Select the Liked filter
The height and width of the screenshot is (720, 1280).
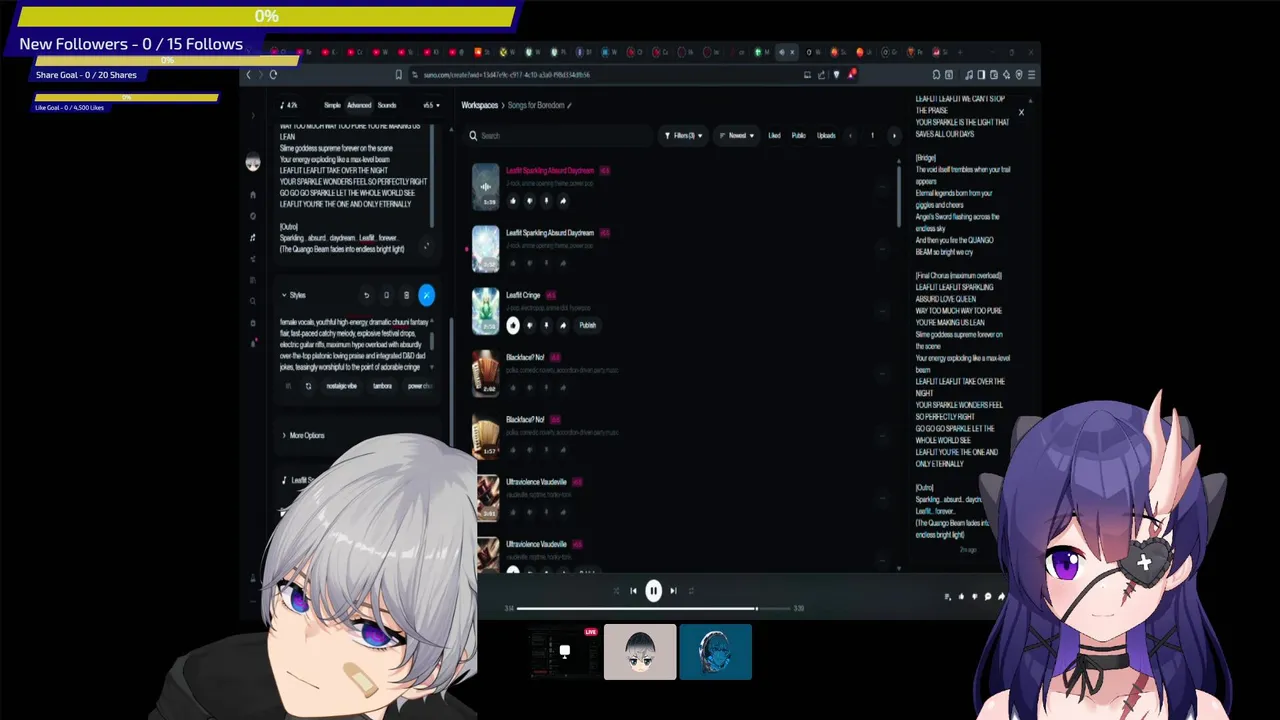(774, 135)
